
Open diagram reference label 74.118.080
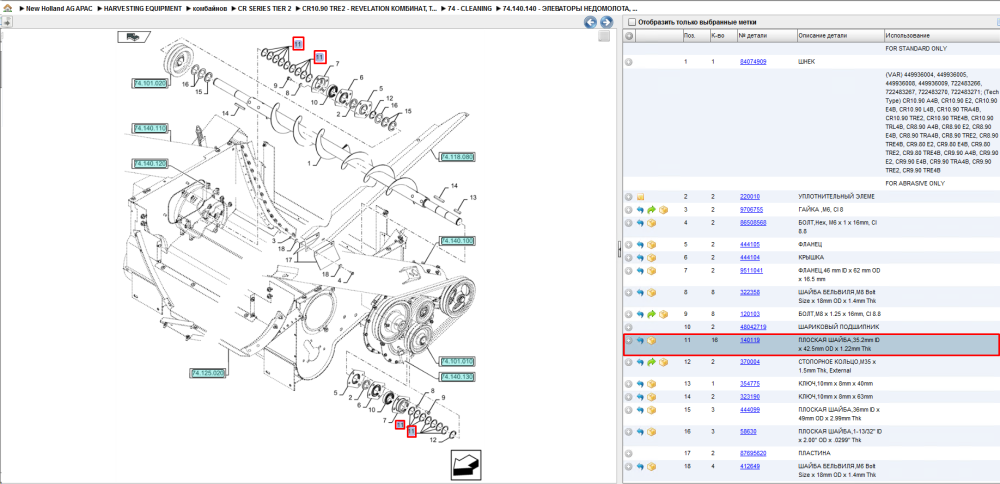pyautogui.click(x=457, y=156)
